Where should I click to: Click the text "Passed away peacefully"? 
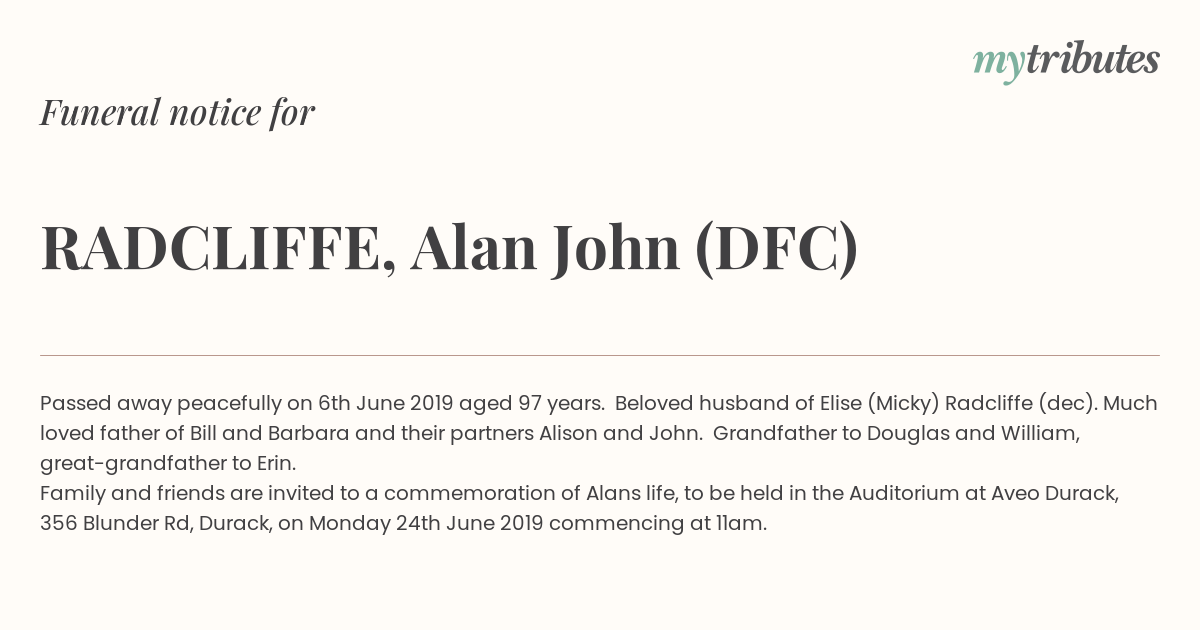pos(161,404)
